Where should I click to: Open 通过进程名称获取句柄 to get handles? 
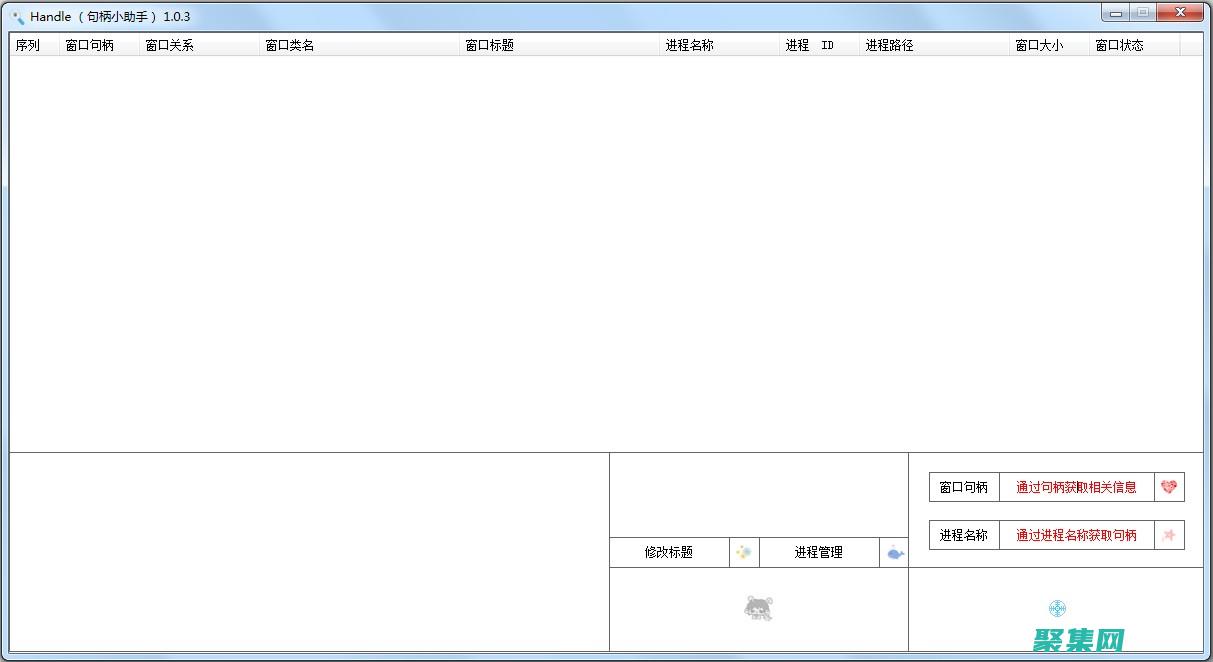(x=1077, y=535)
